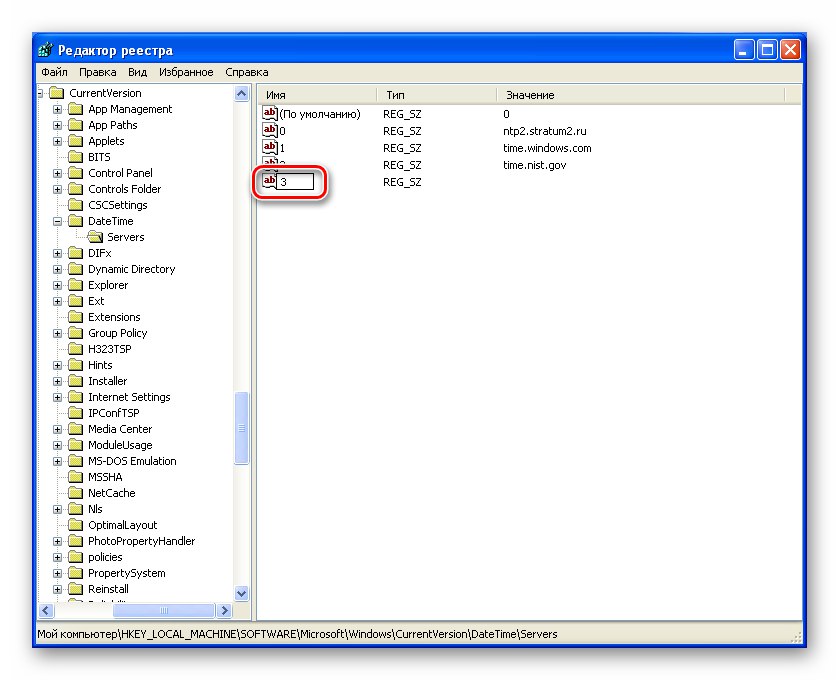Image resolution: width=839 pixels, height=680 pixels.
Task: Click string icon of value being renamed 3
Action: 270,181
